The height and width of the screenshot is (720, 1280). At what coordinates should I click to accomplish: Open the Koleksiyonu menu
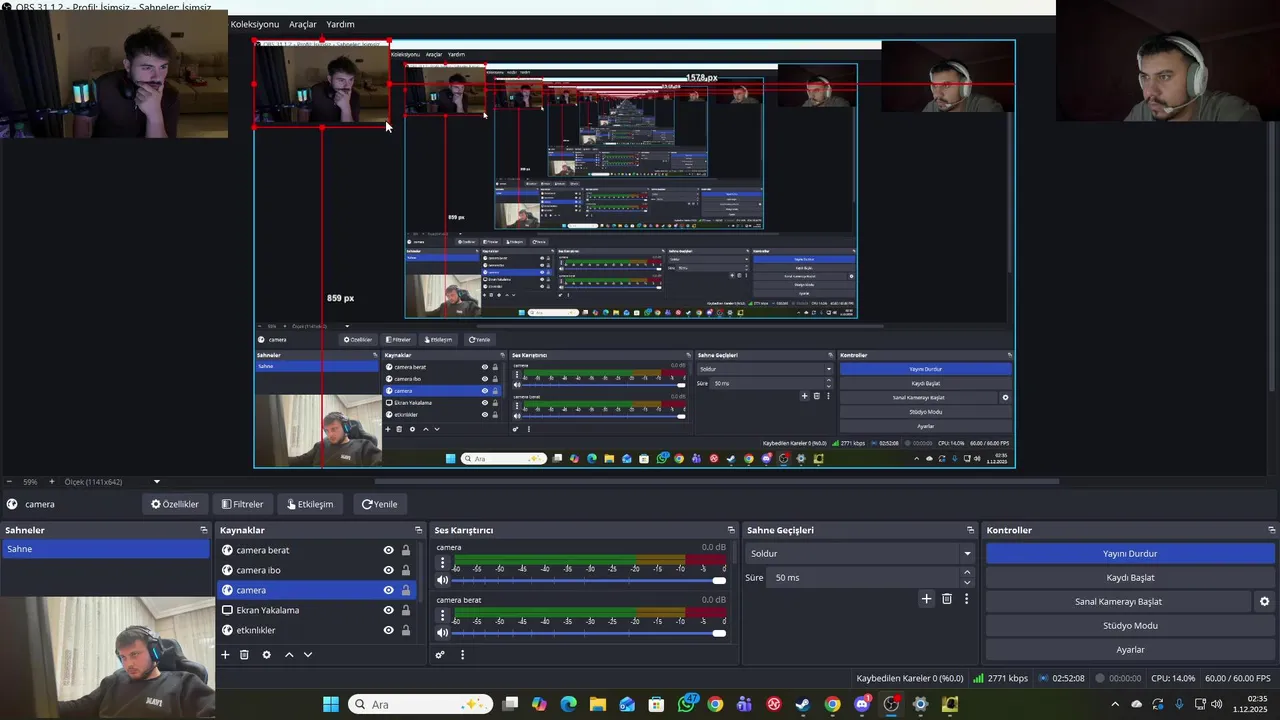(x=255, y=24)
